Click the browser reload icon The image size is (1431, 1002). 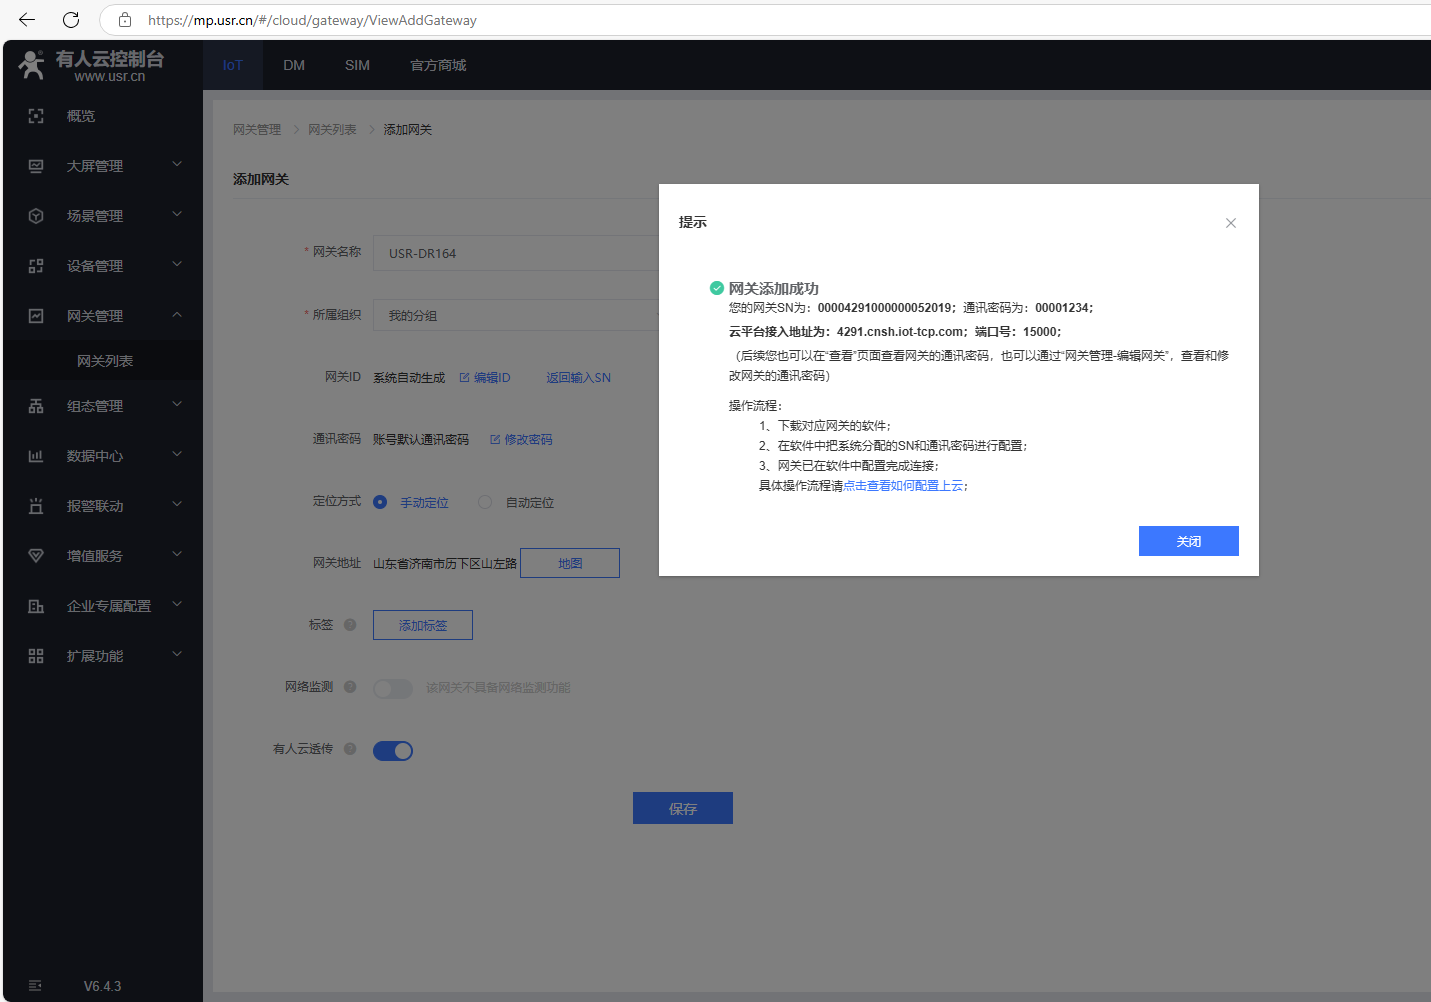tap(71, 20)
